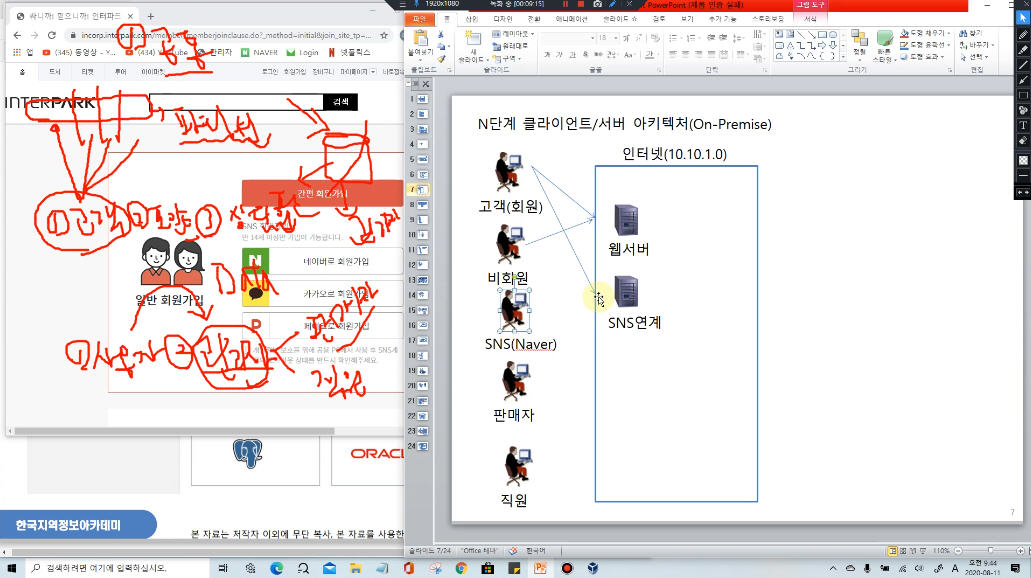
Task: Open Chrome apps grid in bookmarks bar
Action: (x=17, y=52)
